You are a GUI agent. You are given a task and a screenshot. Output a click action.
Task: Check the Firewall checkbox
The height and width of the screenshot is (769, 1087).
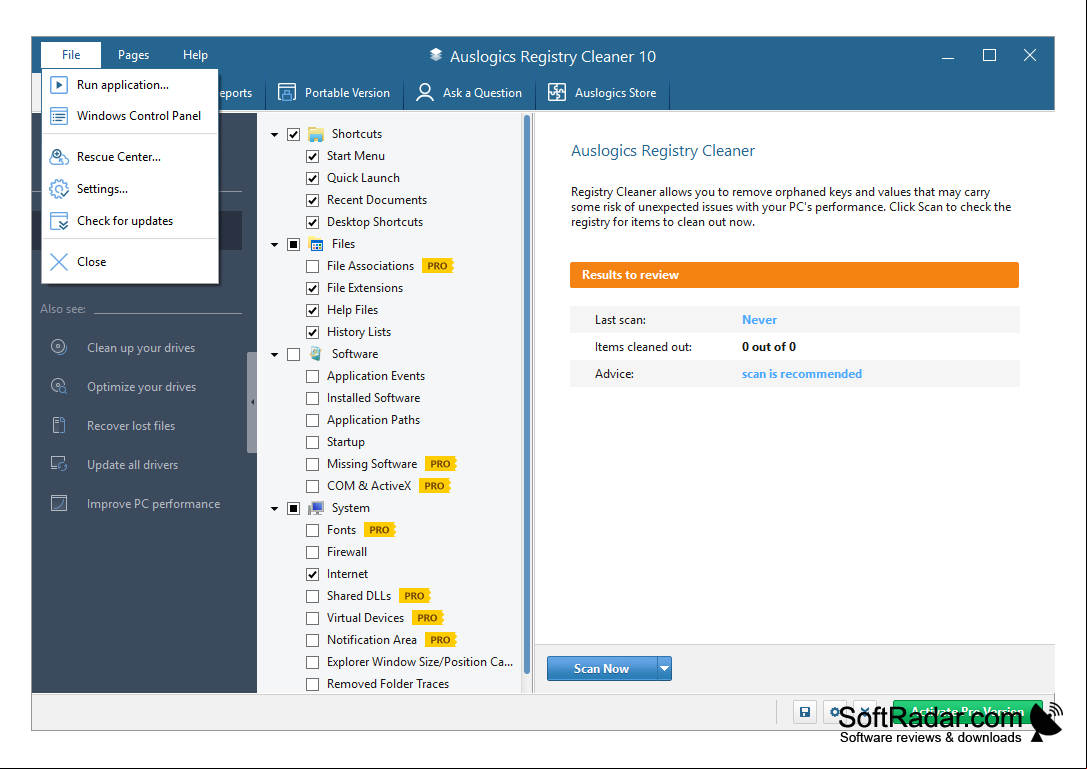[313, 552]
